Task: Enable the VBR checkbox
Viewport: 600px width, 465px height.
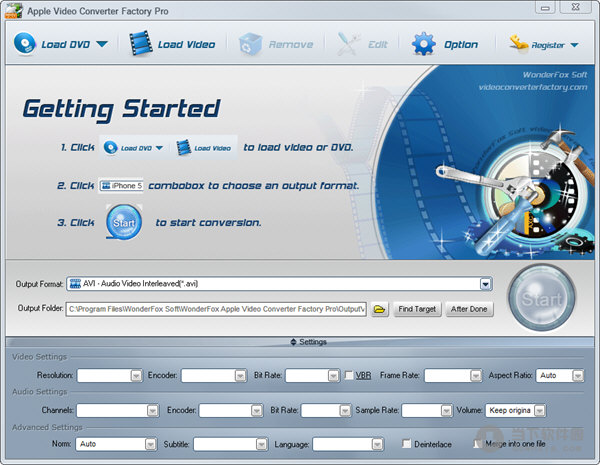Action: pos(348,376)
